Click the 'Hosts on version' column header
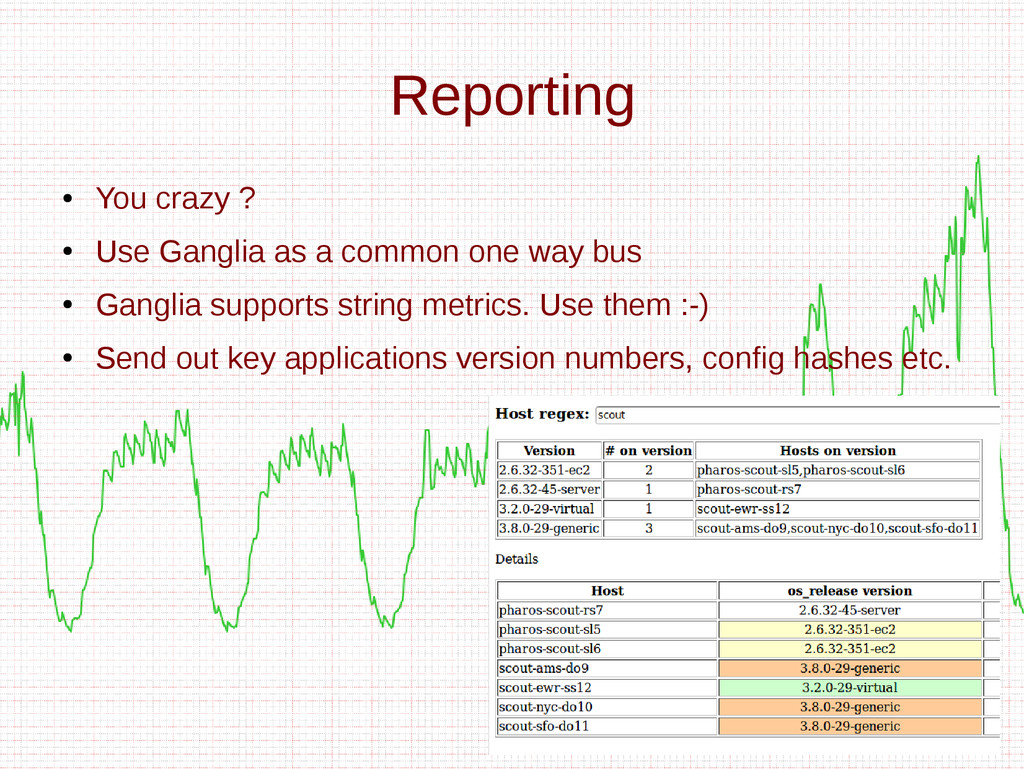This screenshot has height=769, width=1024. pos(838,450)
